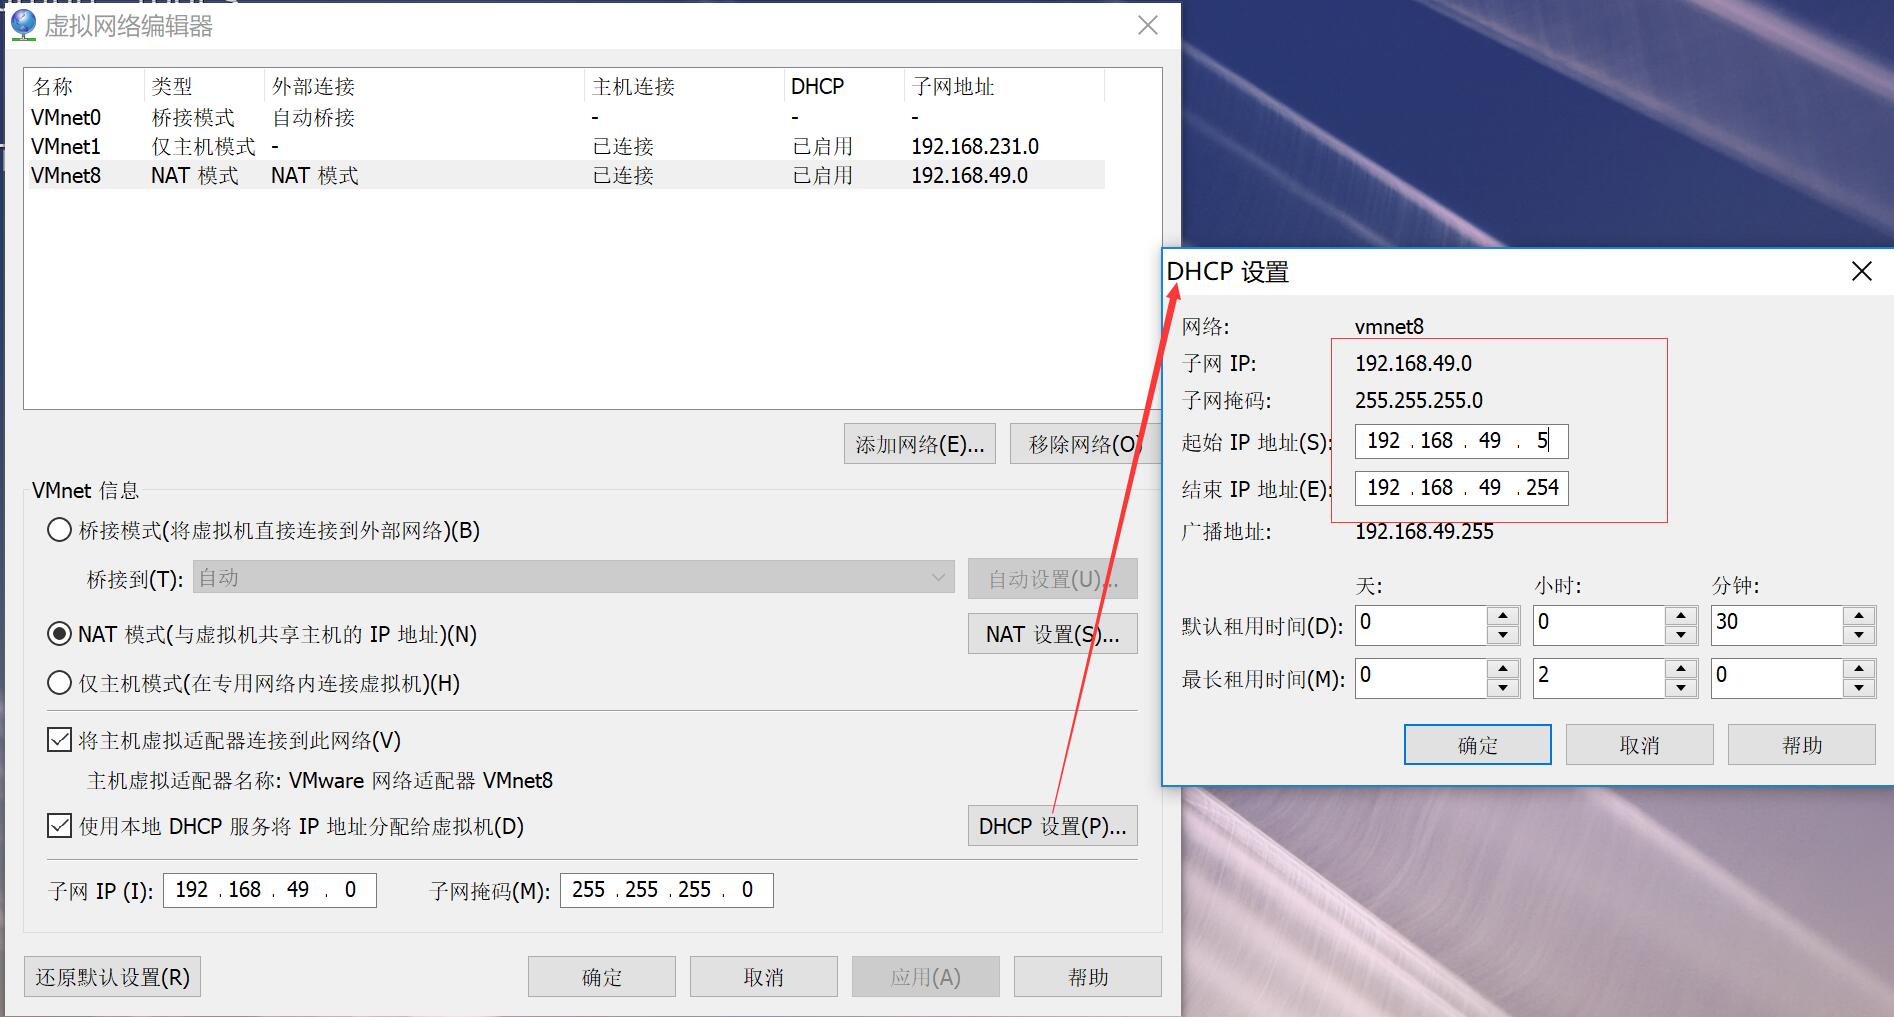Close the 虚拟网络编辑器 window
Screen dimensions: 1894x1017
[1148, 25]
